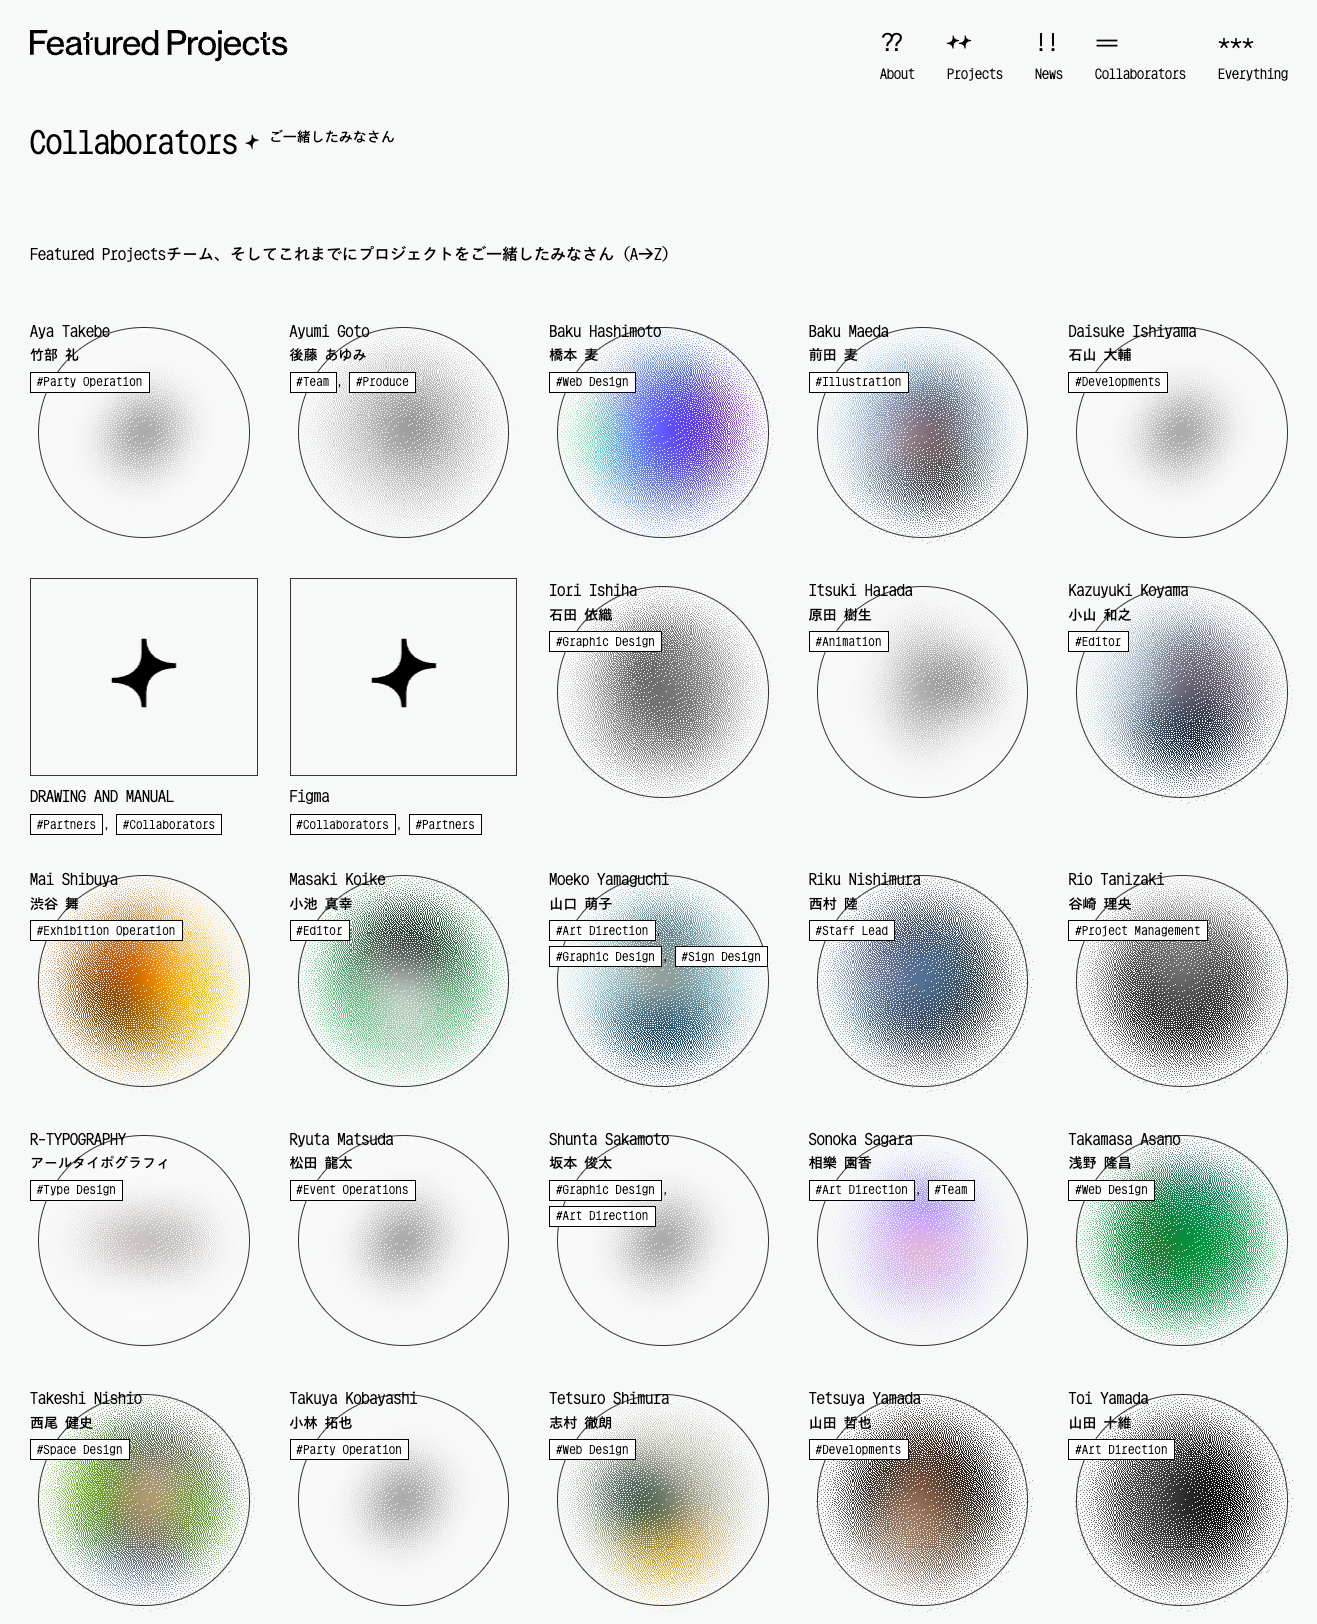
Task: Click the News exclamation marks icon
Action: pos(1047,42)
